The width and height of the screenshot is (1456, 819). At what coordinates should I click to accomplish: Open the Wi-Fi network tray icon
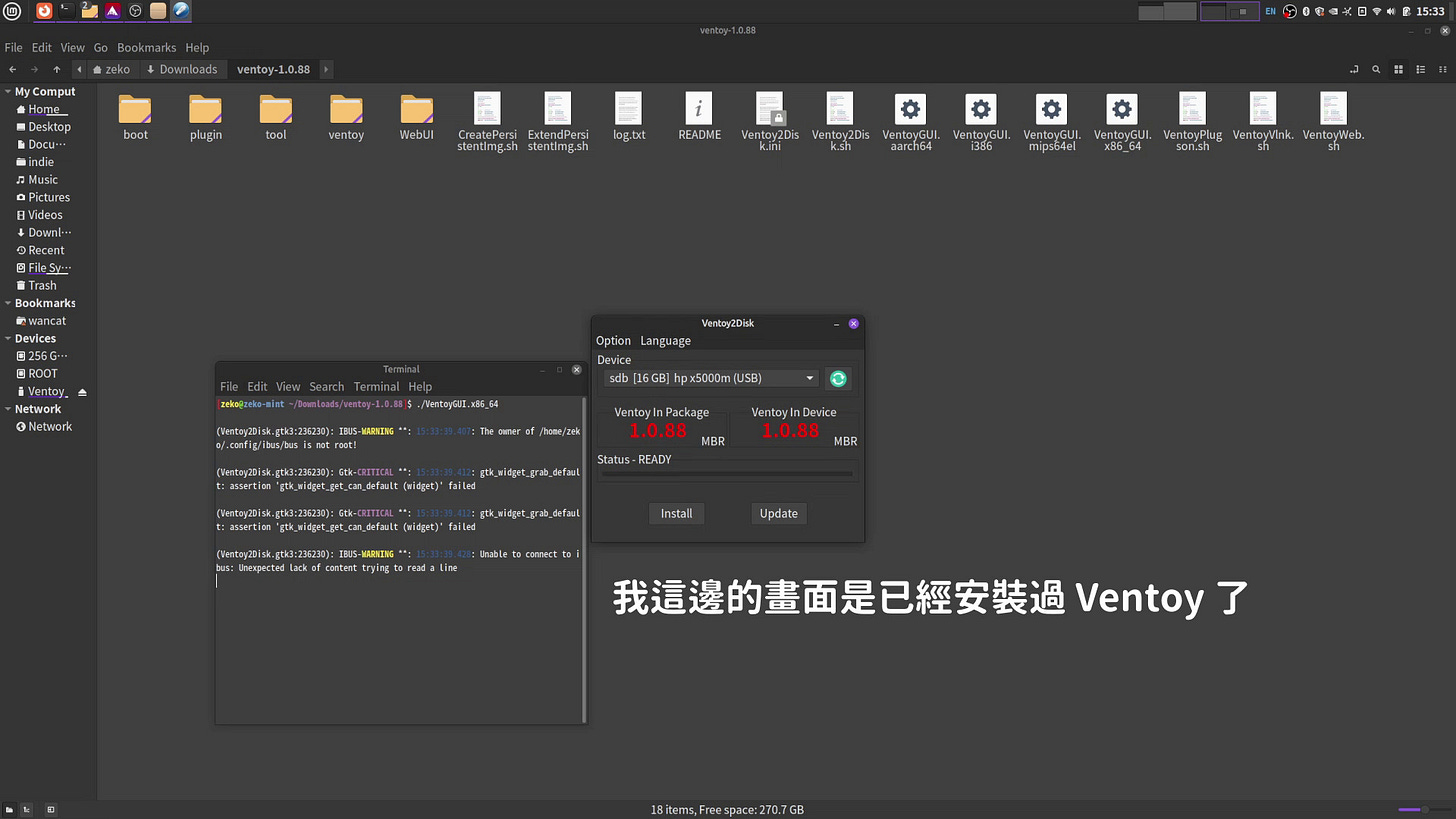point(1377,11)
